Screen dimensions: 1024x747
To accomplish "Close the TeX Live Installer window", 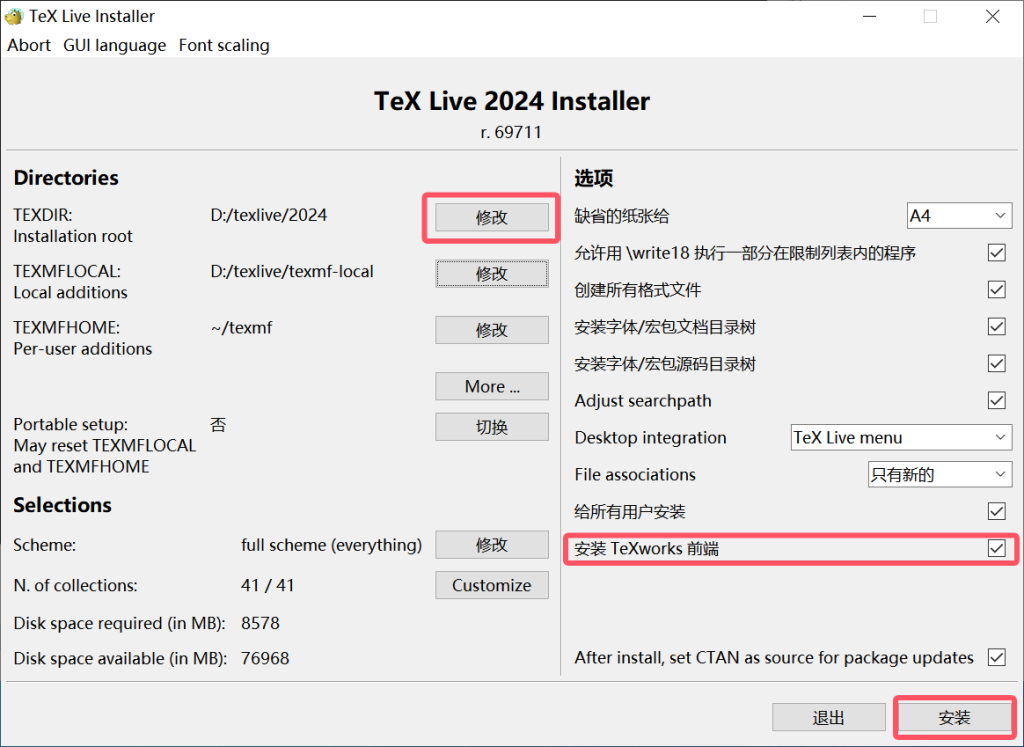I will 993,16.
